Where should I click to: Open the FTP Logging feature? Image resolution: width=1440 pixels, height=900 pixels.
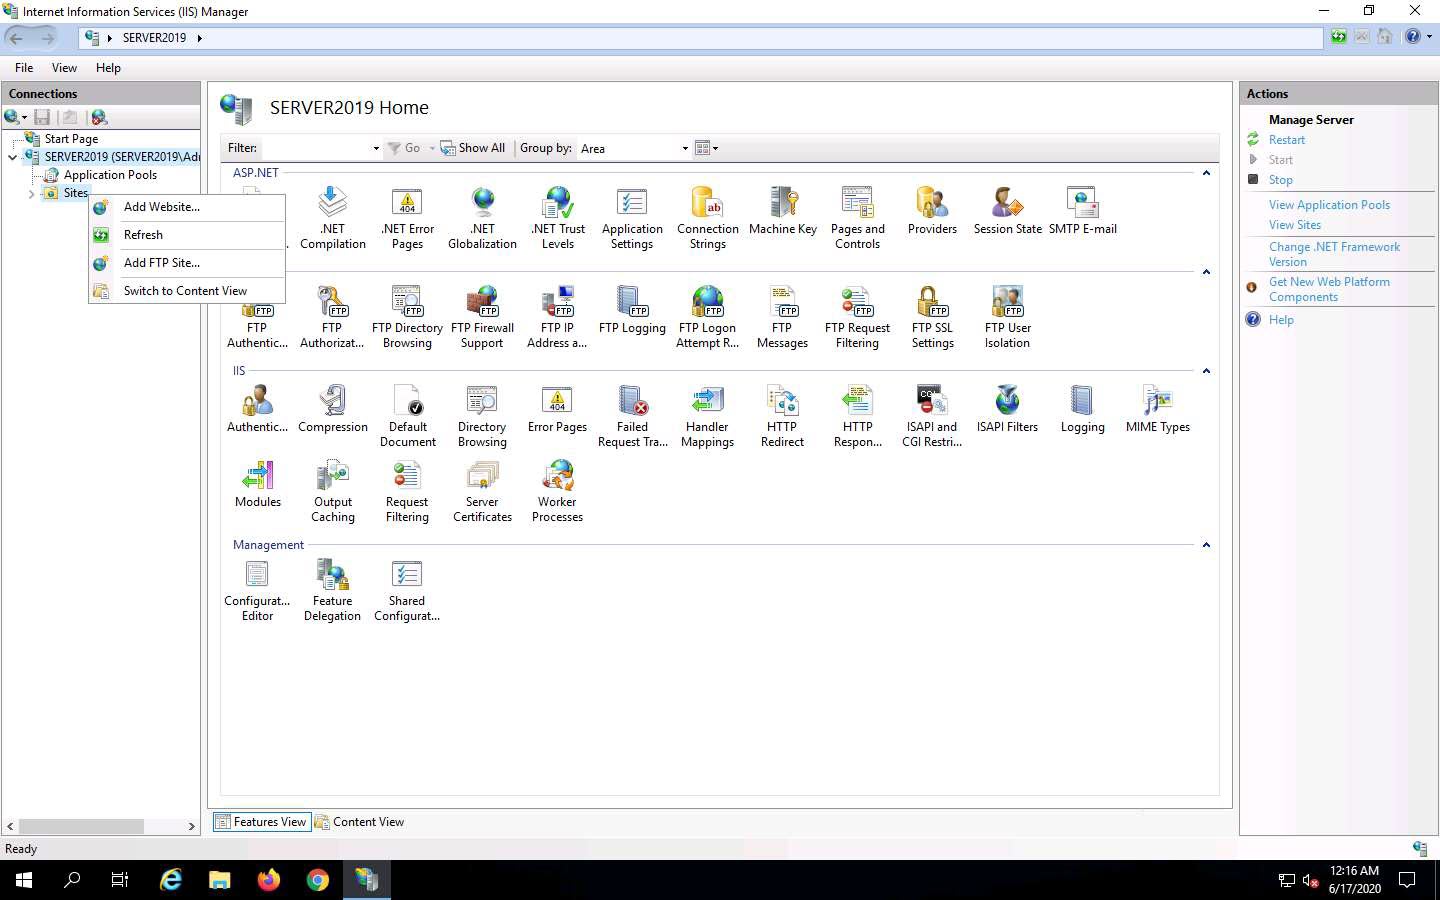click(x=632, y=309)
